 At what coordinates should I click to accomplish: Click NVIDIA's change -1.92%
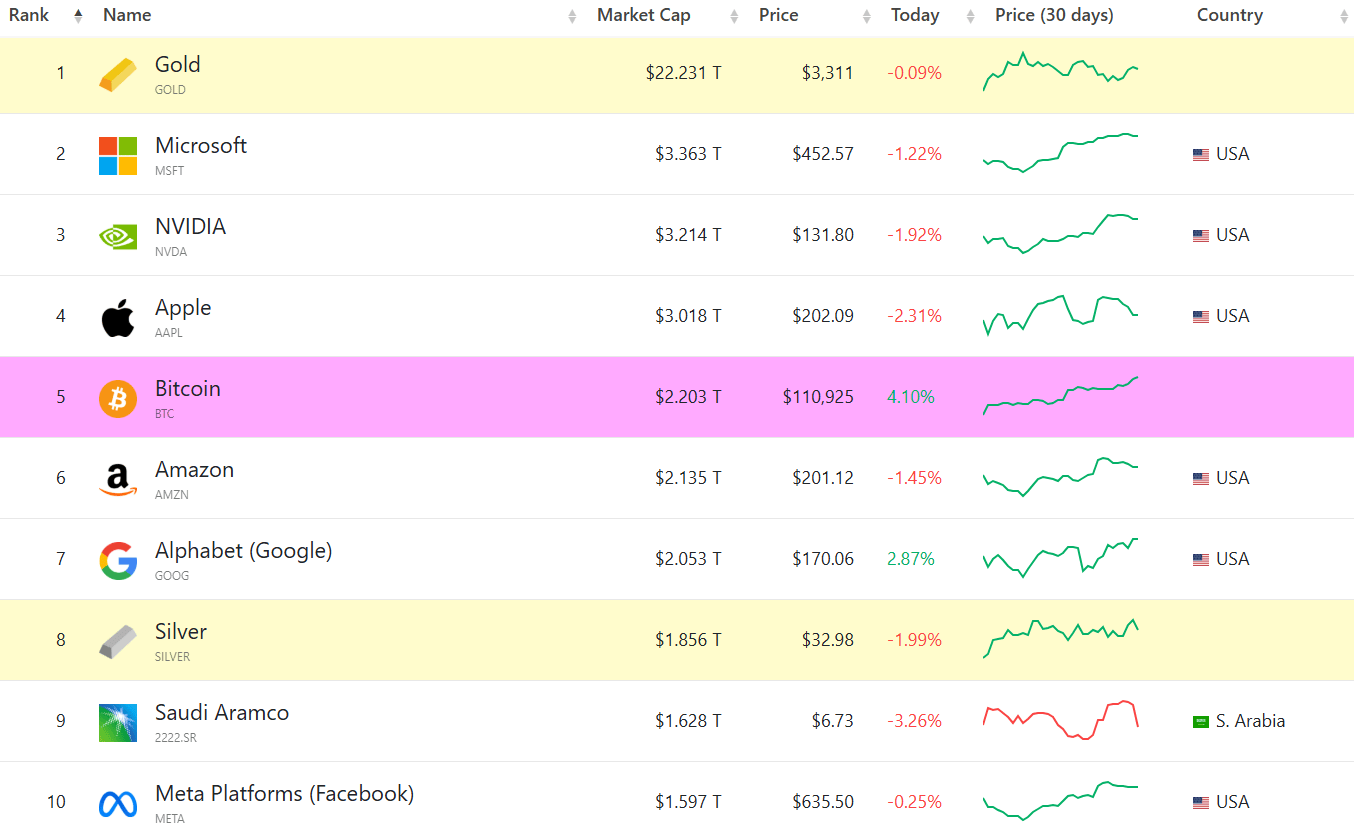pos(914,235)
